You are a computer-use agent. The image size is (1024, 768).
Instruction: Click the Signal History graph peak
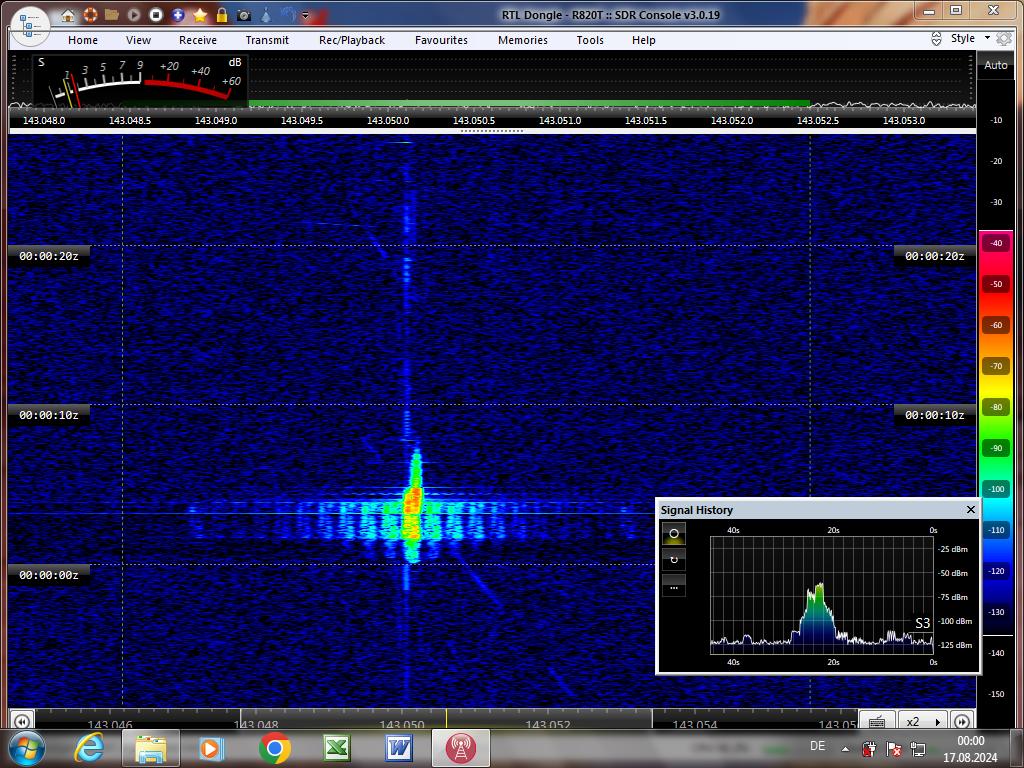818,588
